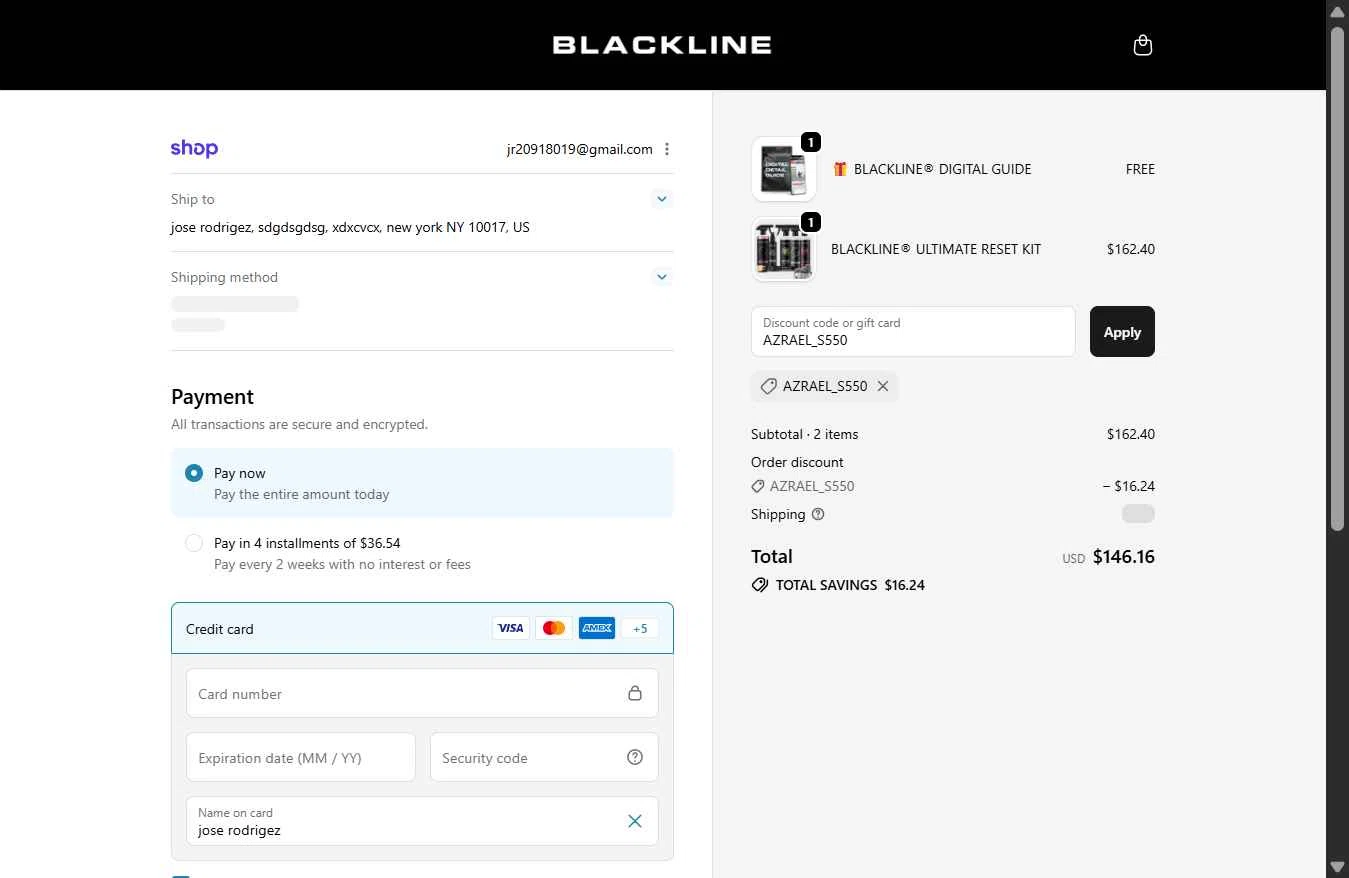Click the tag icon on AZRAEL_S550 chip
The image size is (1349, 878).
point(768,386)
